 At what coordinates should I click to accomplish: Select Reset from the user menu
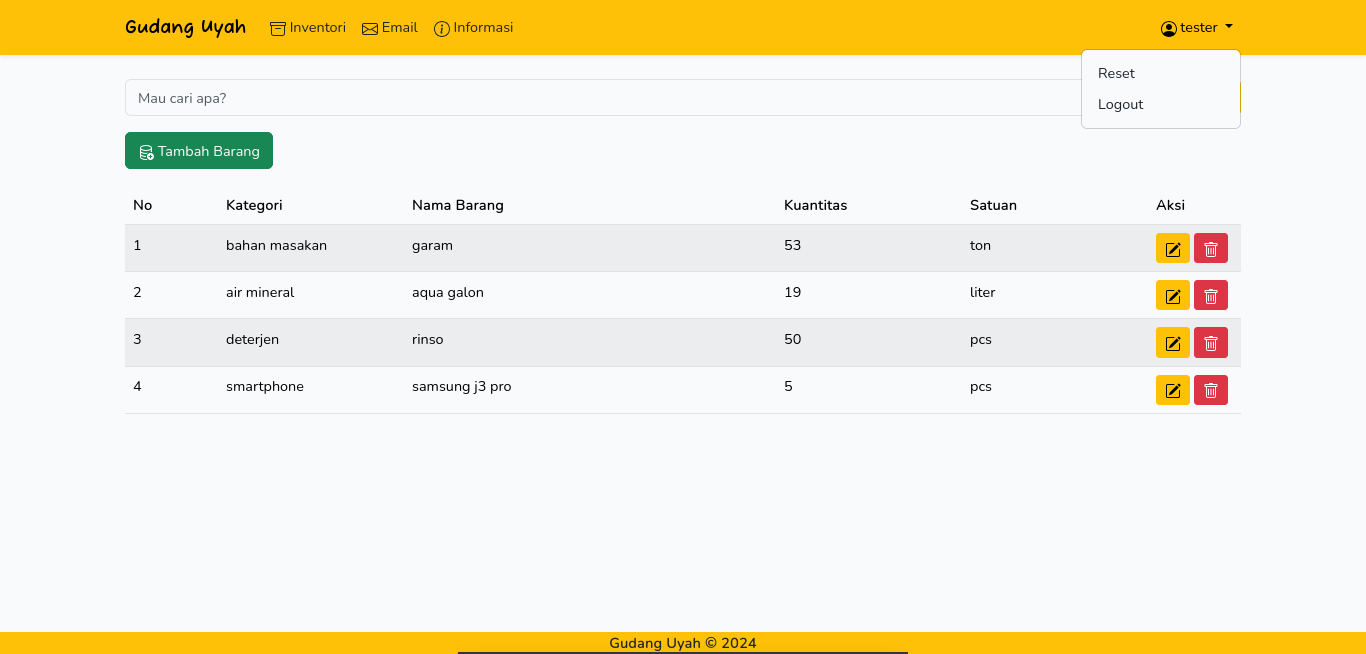tap(1116, 73)
